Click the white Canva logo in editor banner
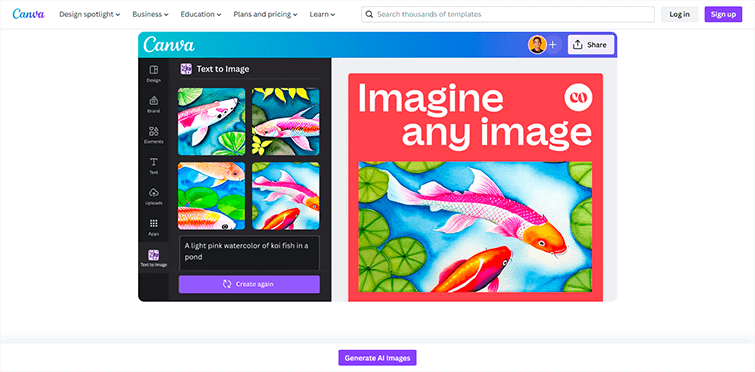The width and height of the screenshot is (755, 372). click(x=169, y=45)
